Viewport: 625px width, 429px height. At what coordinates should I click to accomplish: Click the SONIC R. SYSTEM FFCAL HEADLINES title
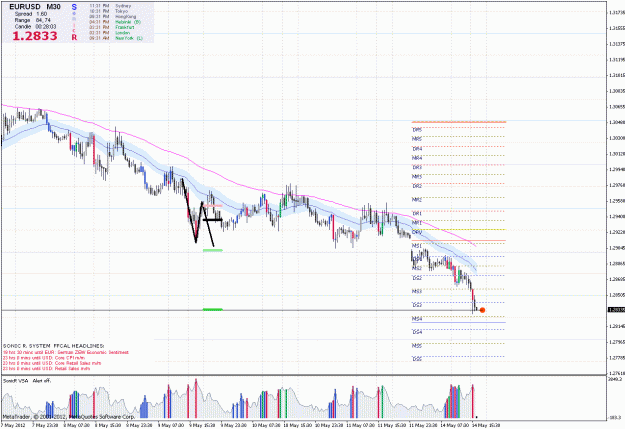point(53,346)
